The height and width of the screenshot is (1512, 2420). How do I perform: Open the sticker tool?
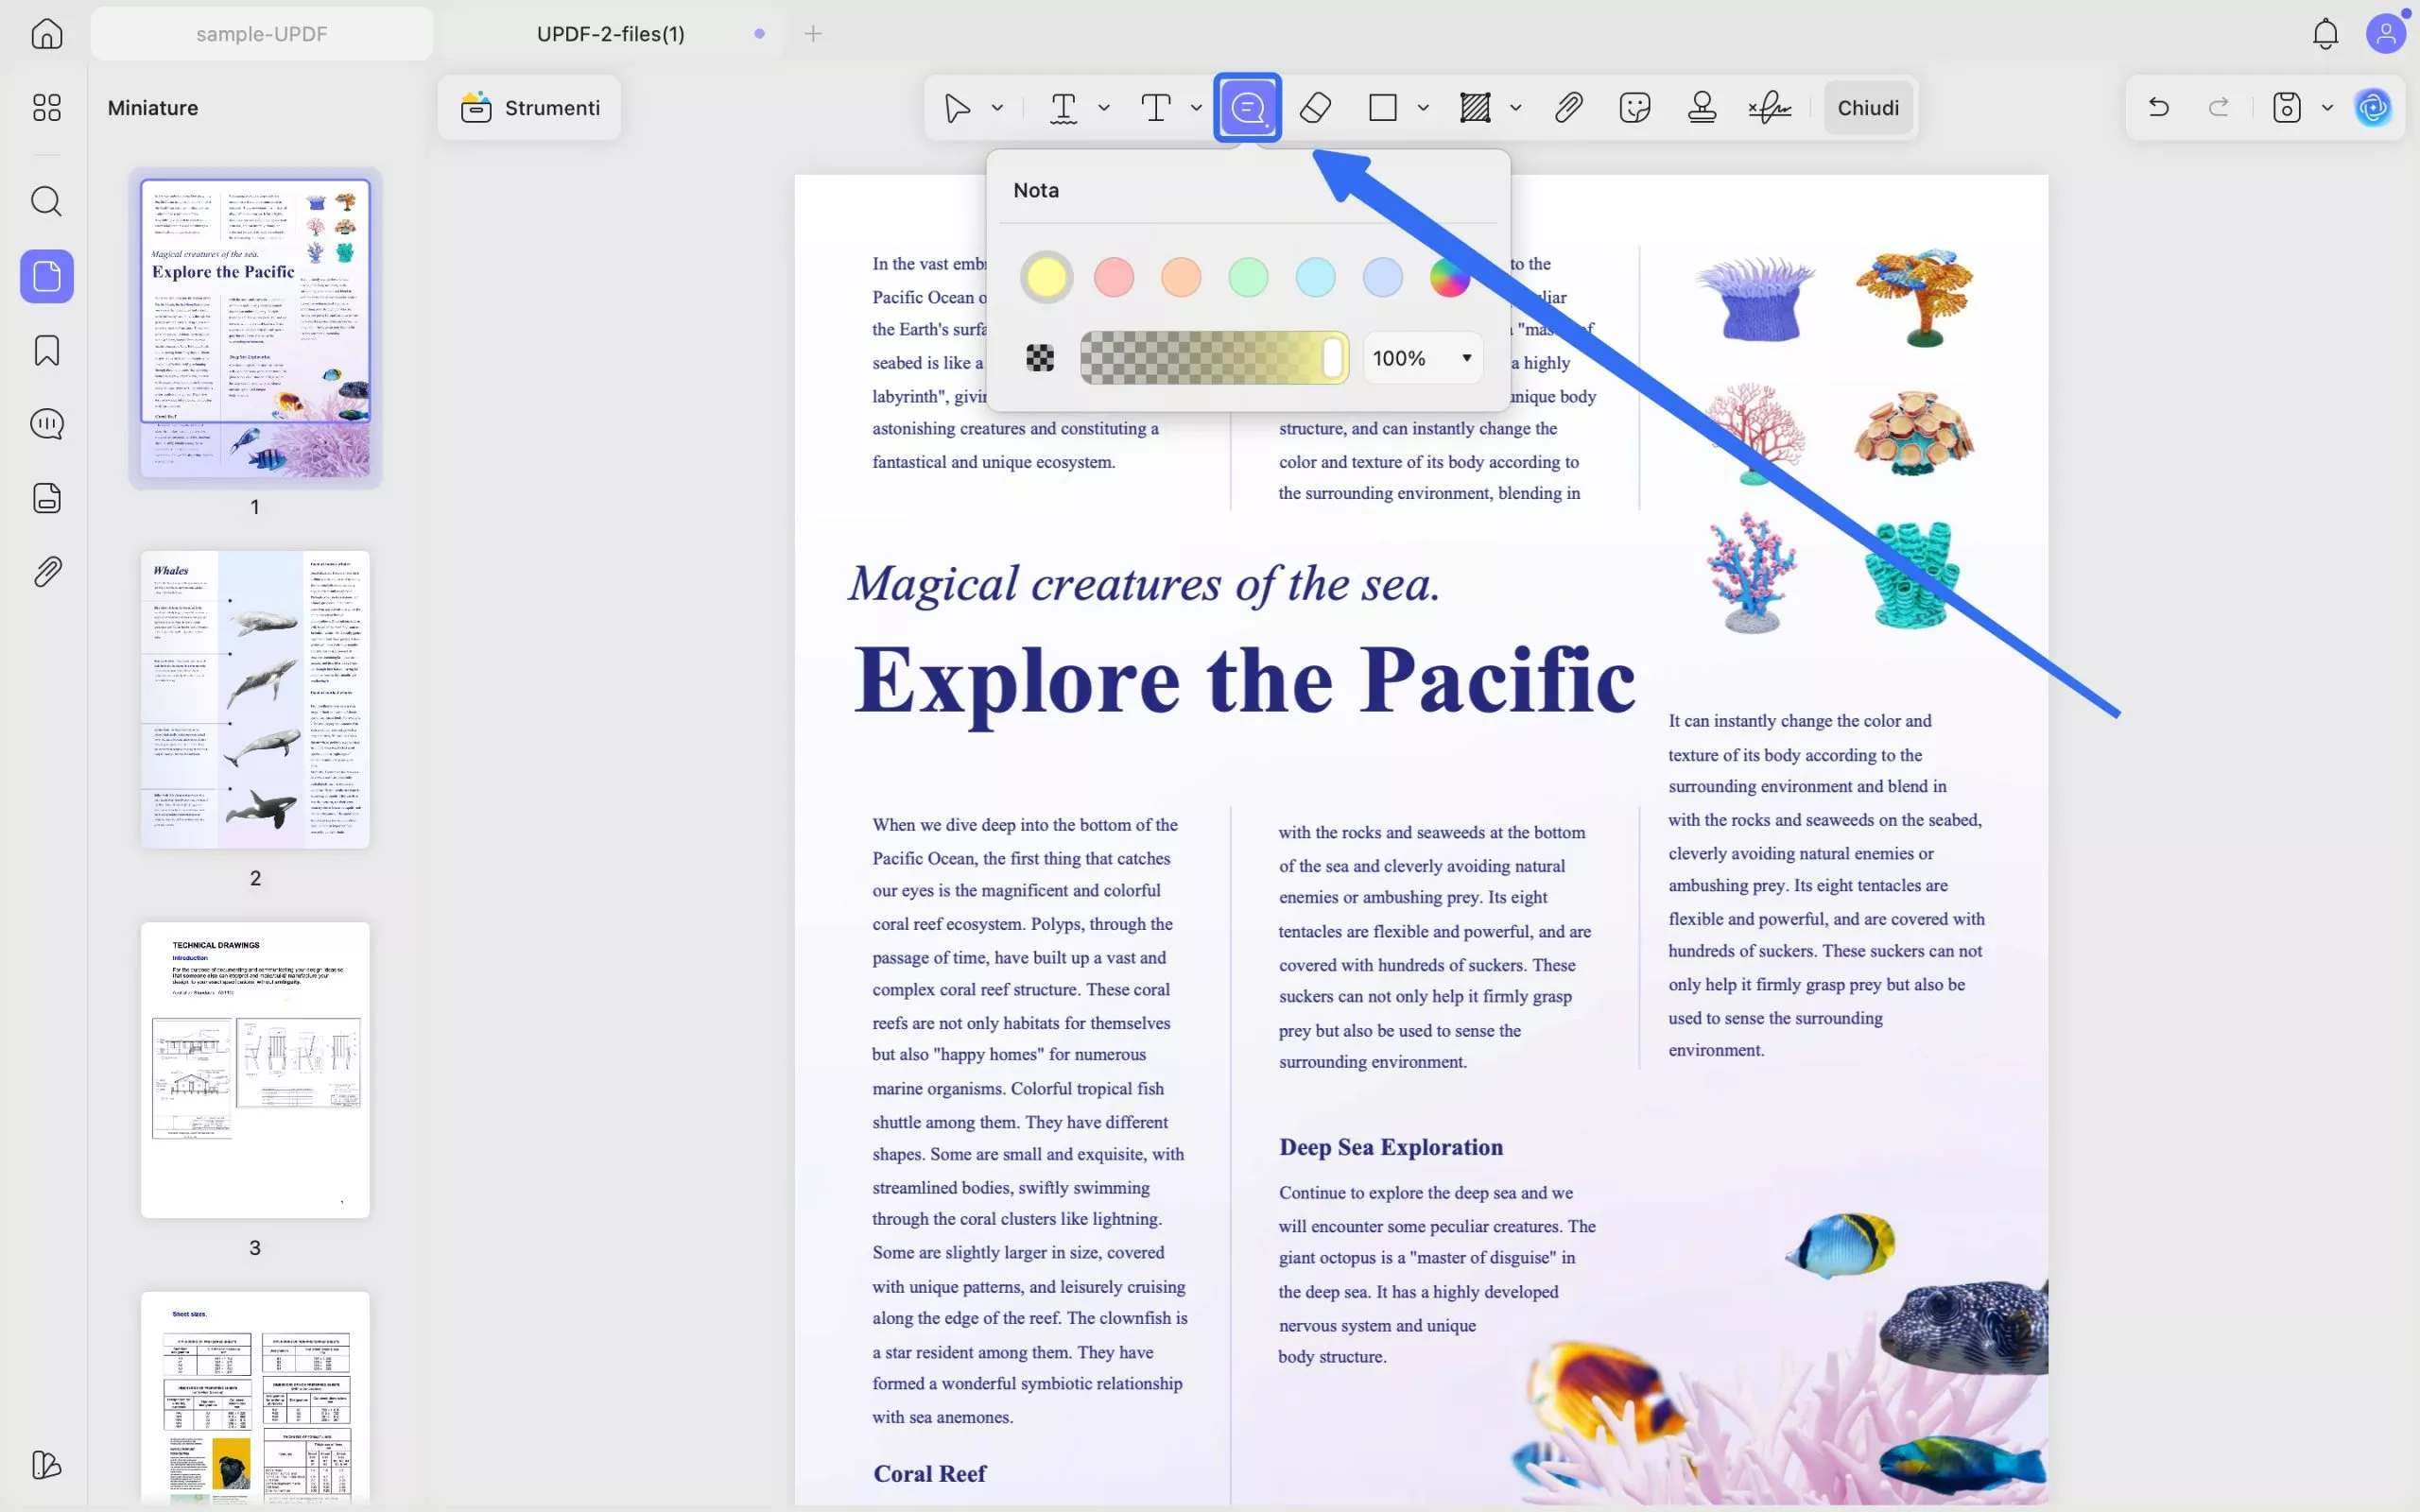point(1634,107)
